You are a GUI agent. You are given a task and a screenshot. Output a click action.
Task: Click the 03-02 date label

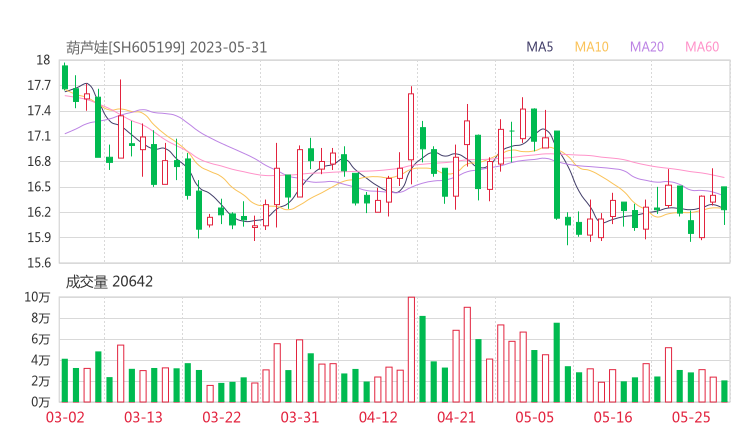[x=65, y=417]
